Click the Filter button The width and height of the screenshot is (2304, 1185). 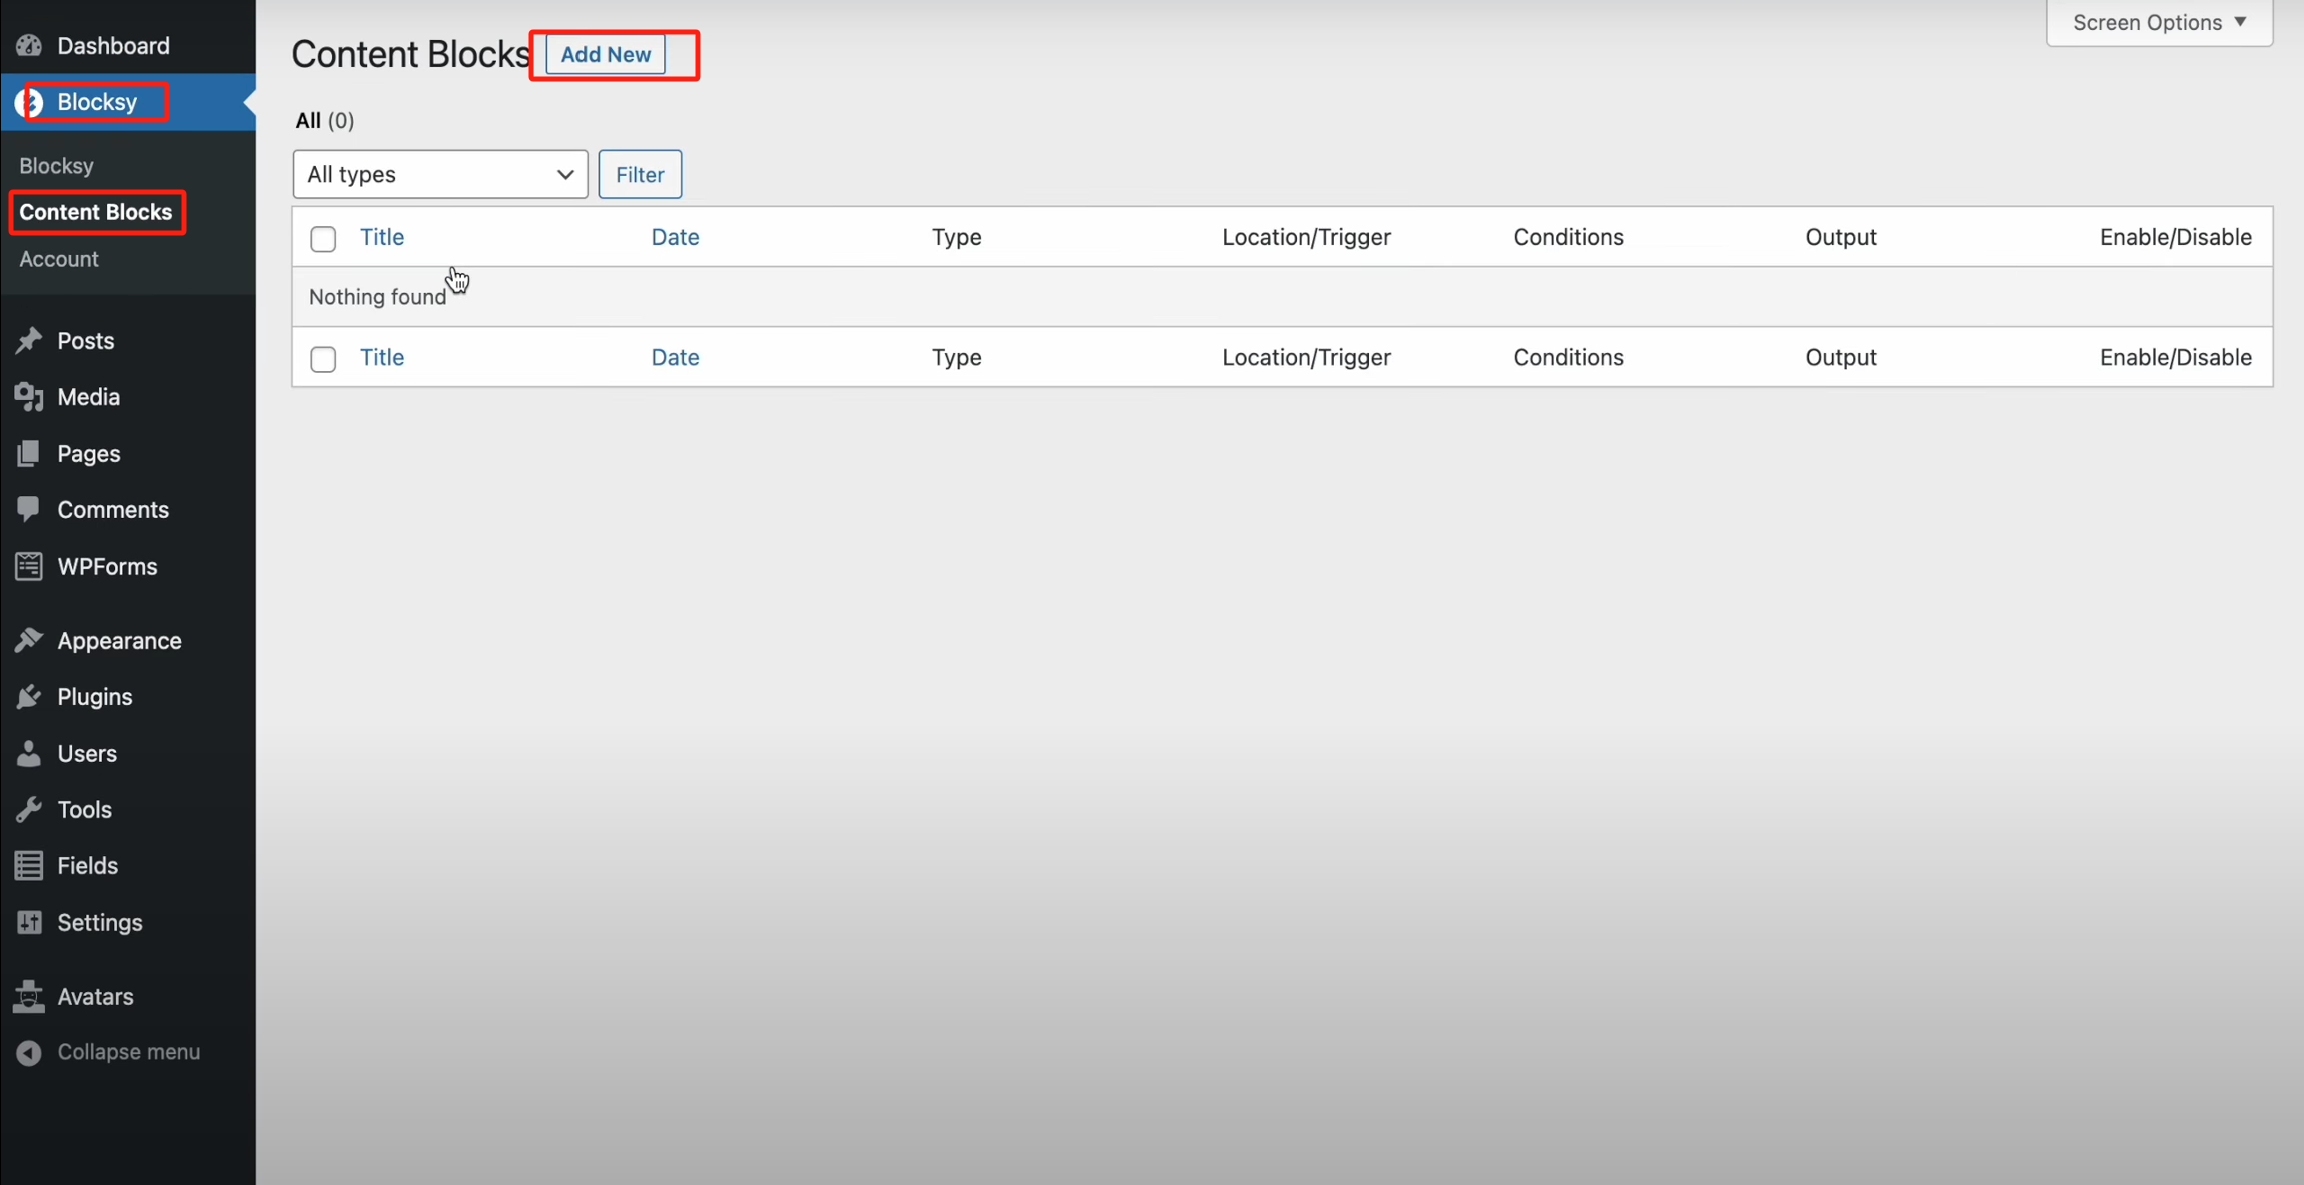tap(640, 174)
